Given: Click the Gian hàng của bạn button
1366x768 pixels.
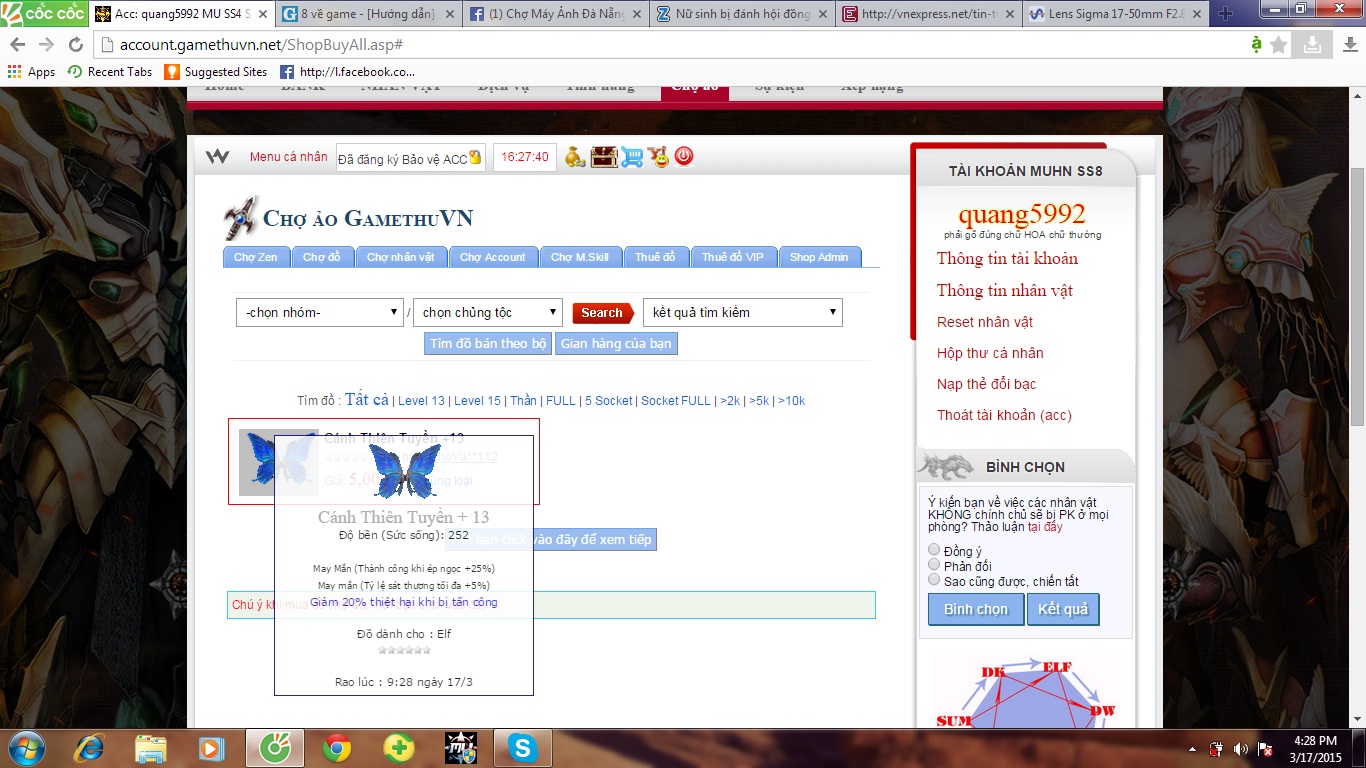Looking at the screenshot, I should [x=616, y=343].
